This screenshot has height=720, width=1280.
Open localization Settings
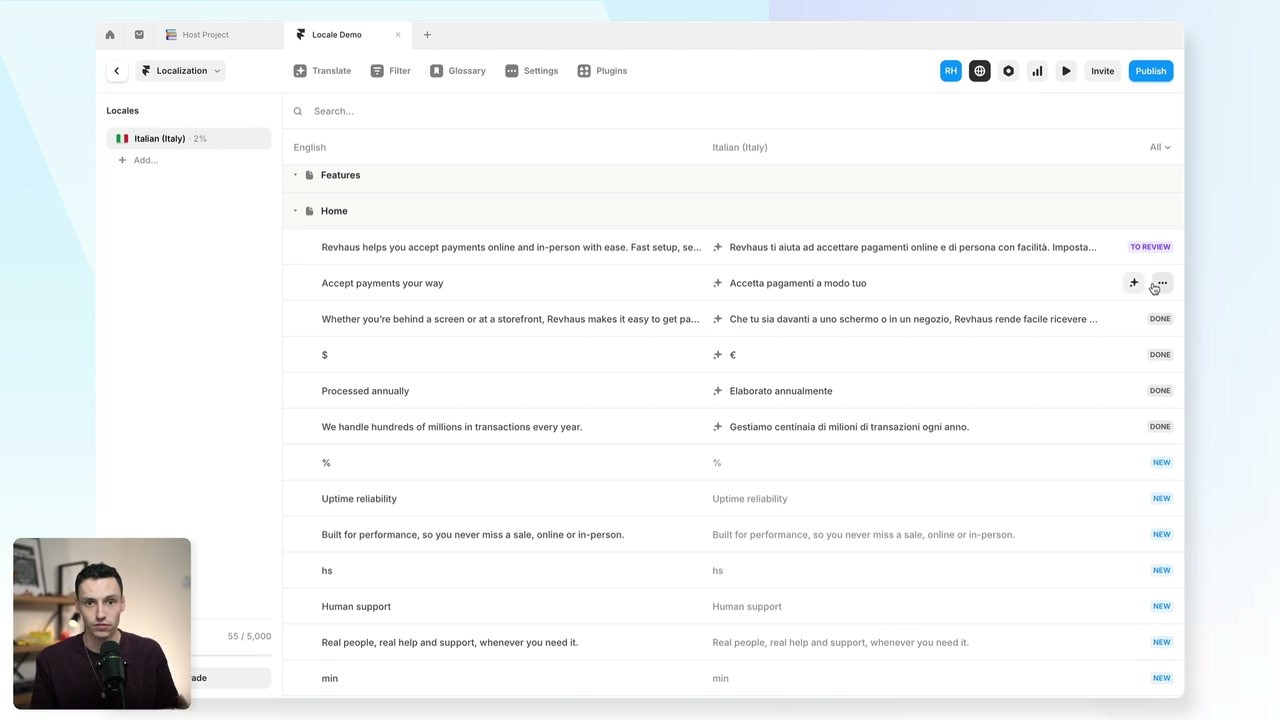pyautogui.click(x=532, y=71)
